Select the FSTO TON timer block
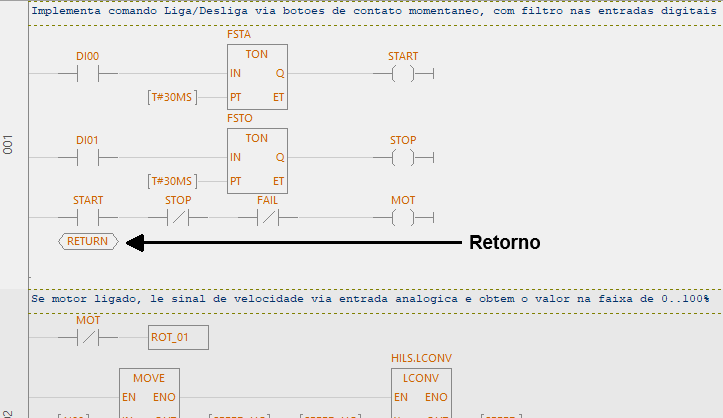Image resolution: width=723 pixels, height=418 pixels. click(257, 161)
